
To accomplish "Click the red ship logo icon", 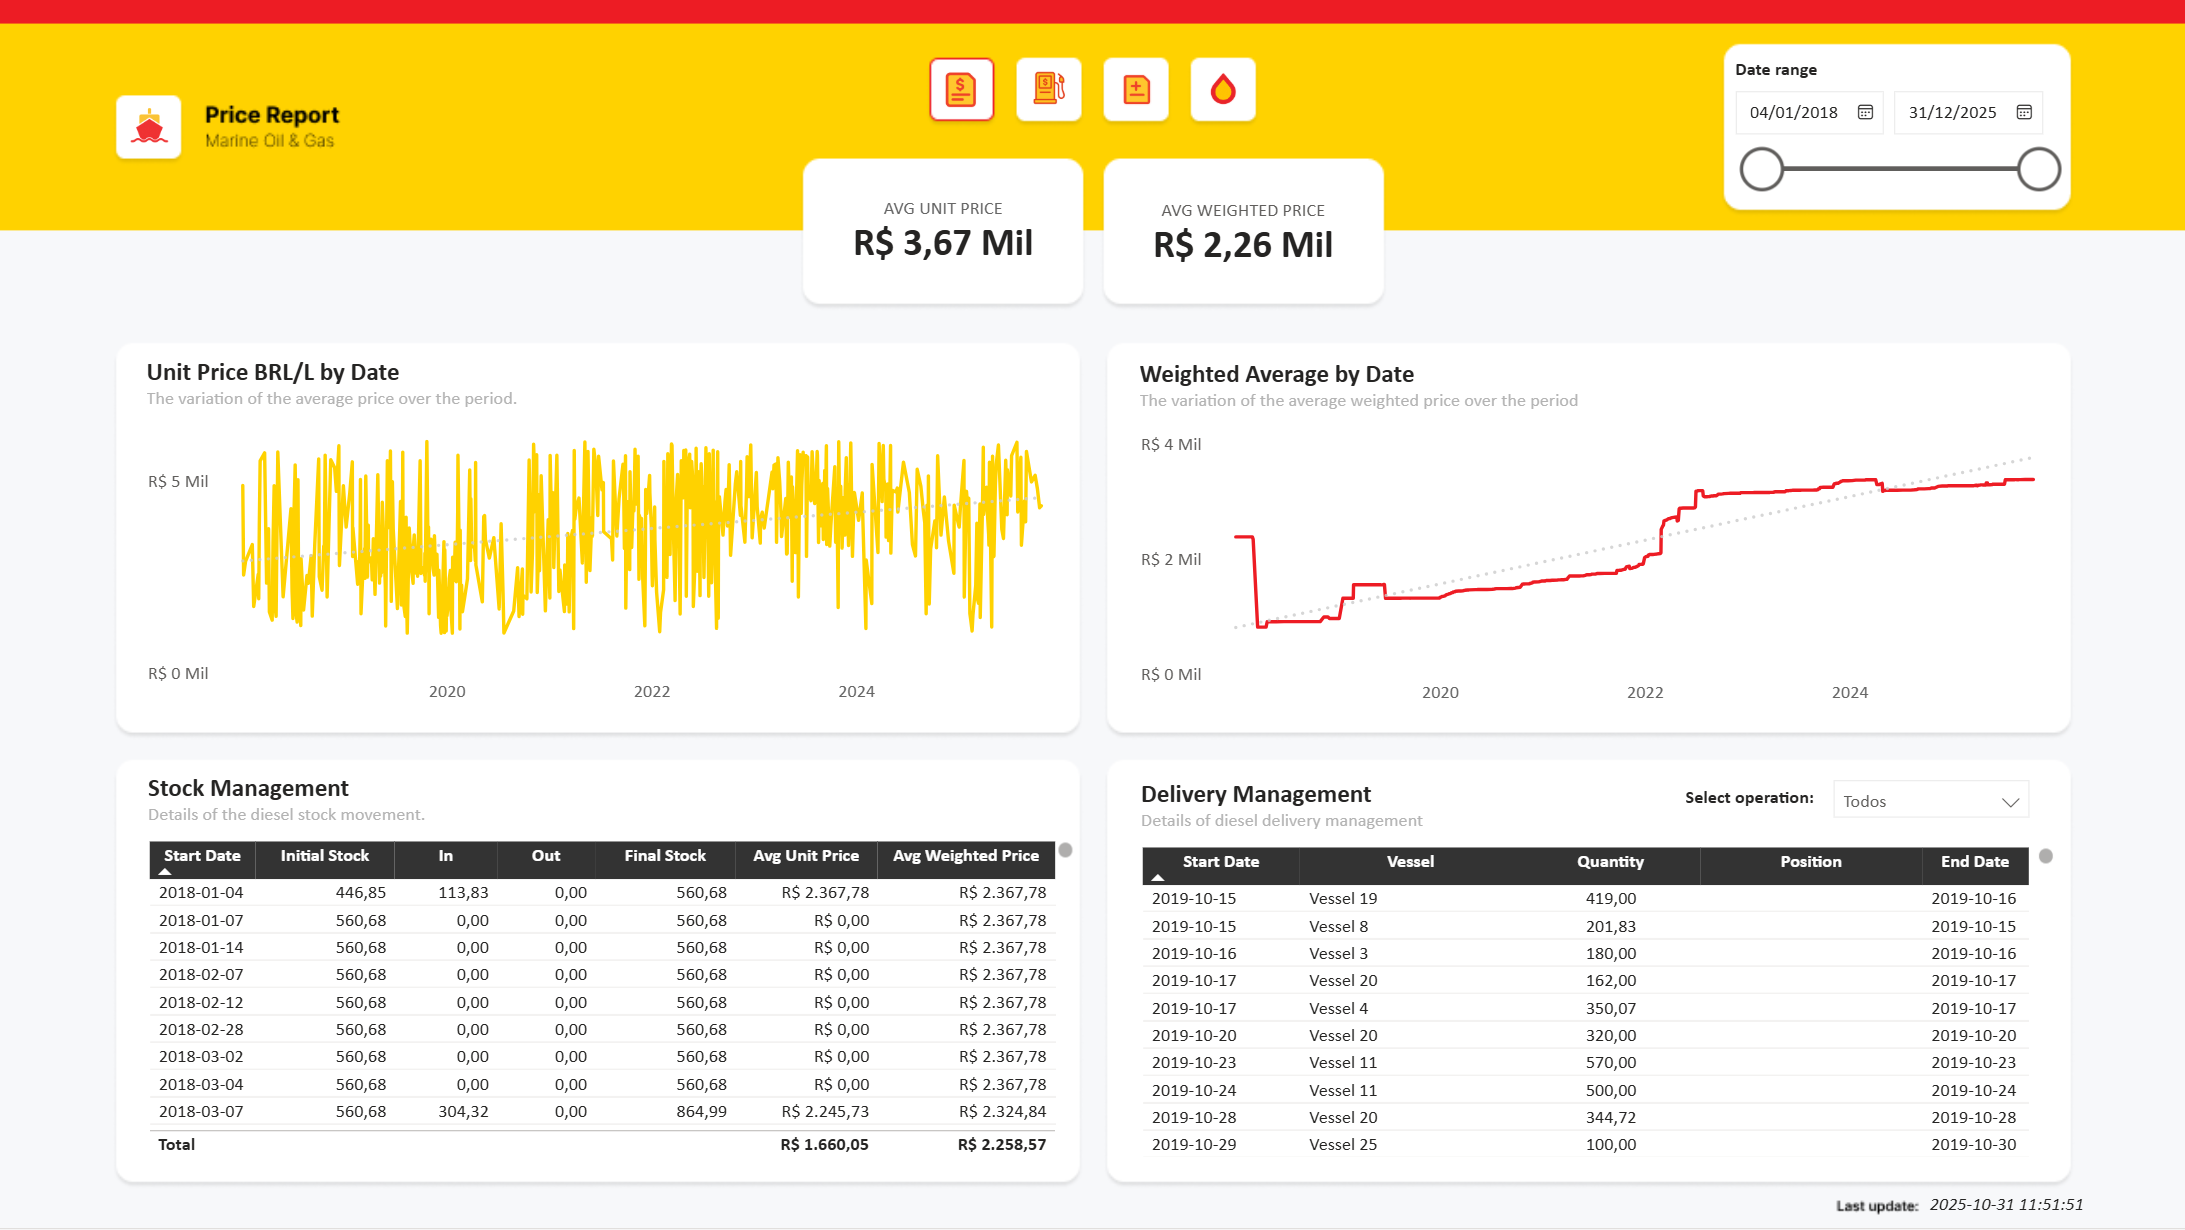I will click(149, 127).
